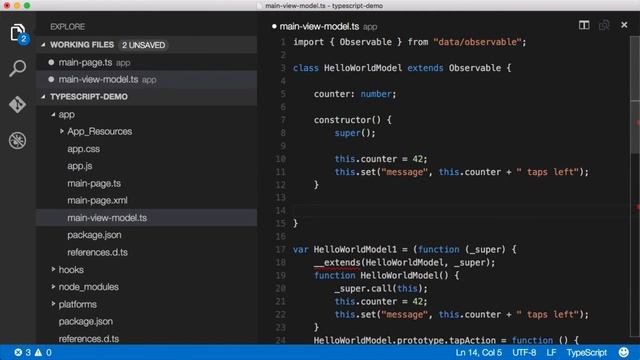Screen dimensions: 640x360
Task: Click HelloWorldModel1 variable on line 17
Action: point(355,249)
